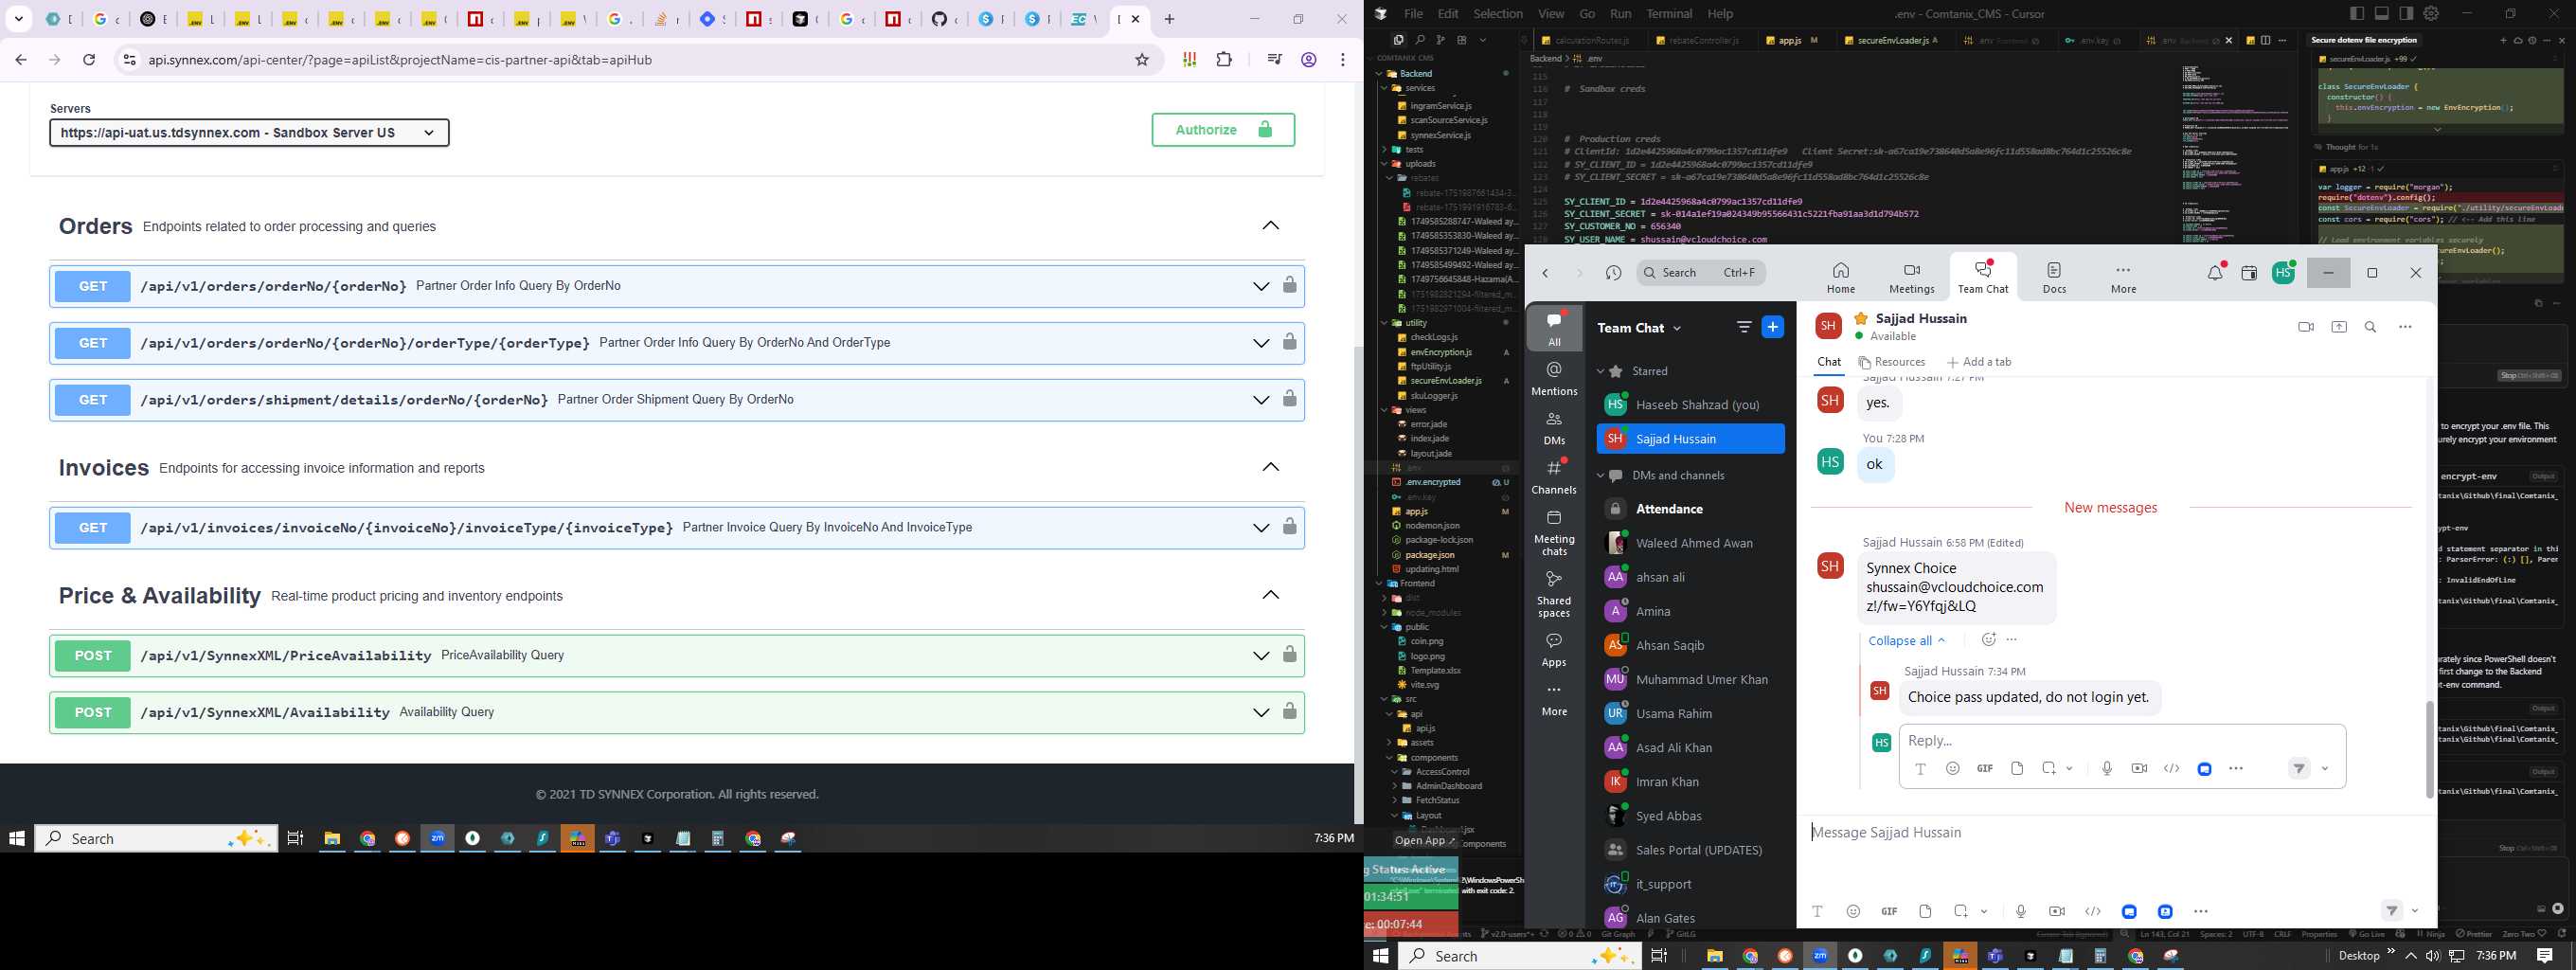Click share screen icon in chat header
Viewport: 2576px width, 970px height.
pyautogui.click(x=2339, y=327)
